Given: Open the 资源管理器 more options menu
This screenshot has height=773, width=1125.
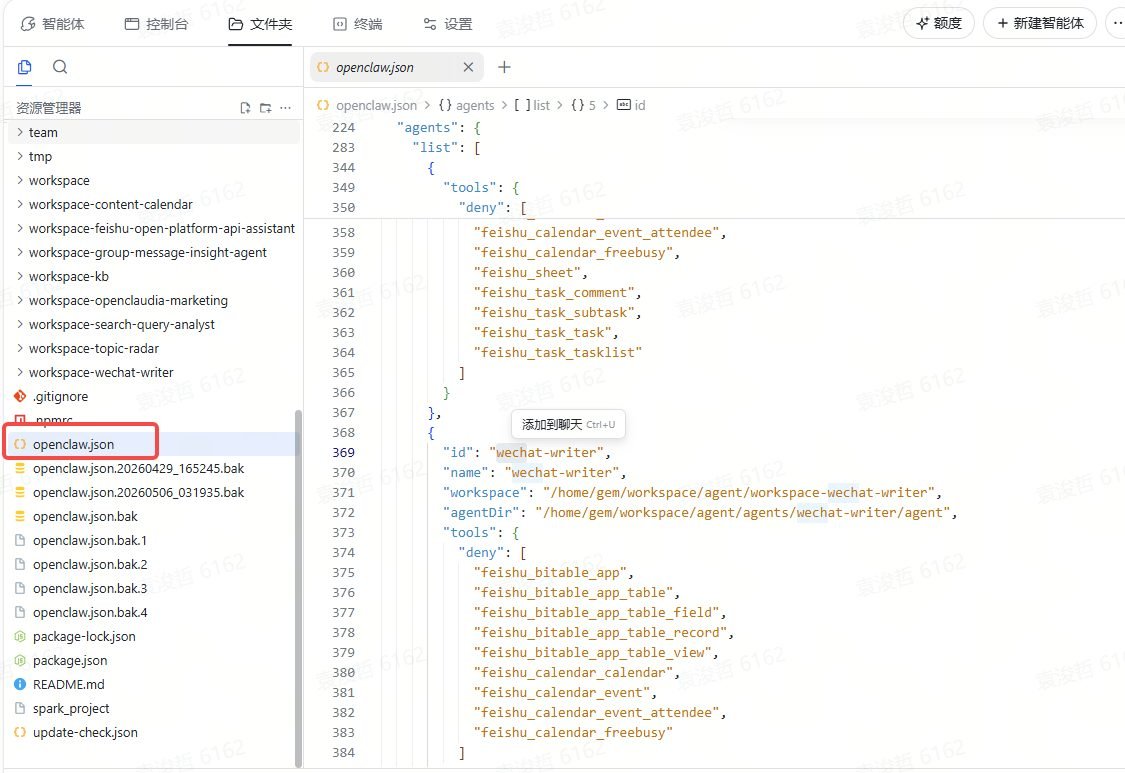Looking at the screenshot, I should [286, 108].
